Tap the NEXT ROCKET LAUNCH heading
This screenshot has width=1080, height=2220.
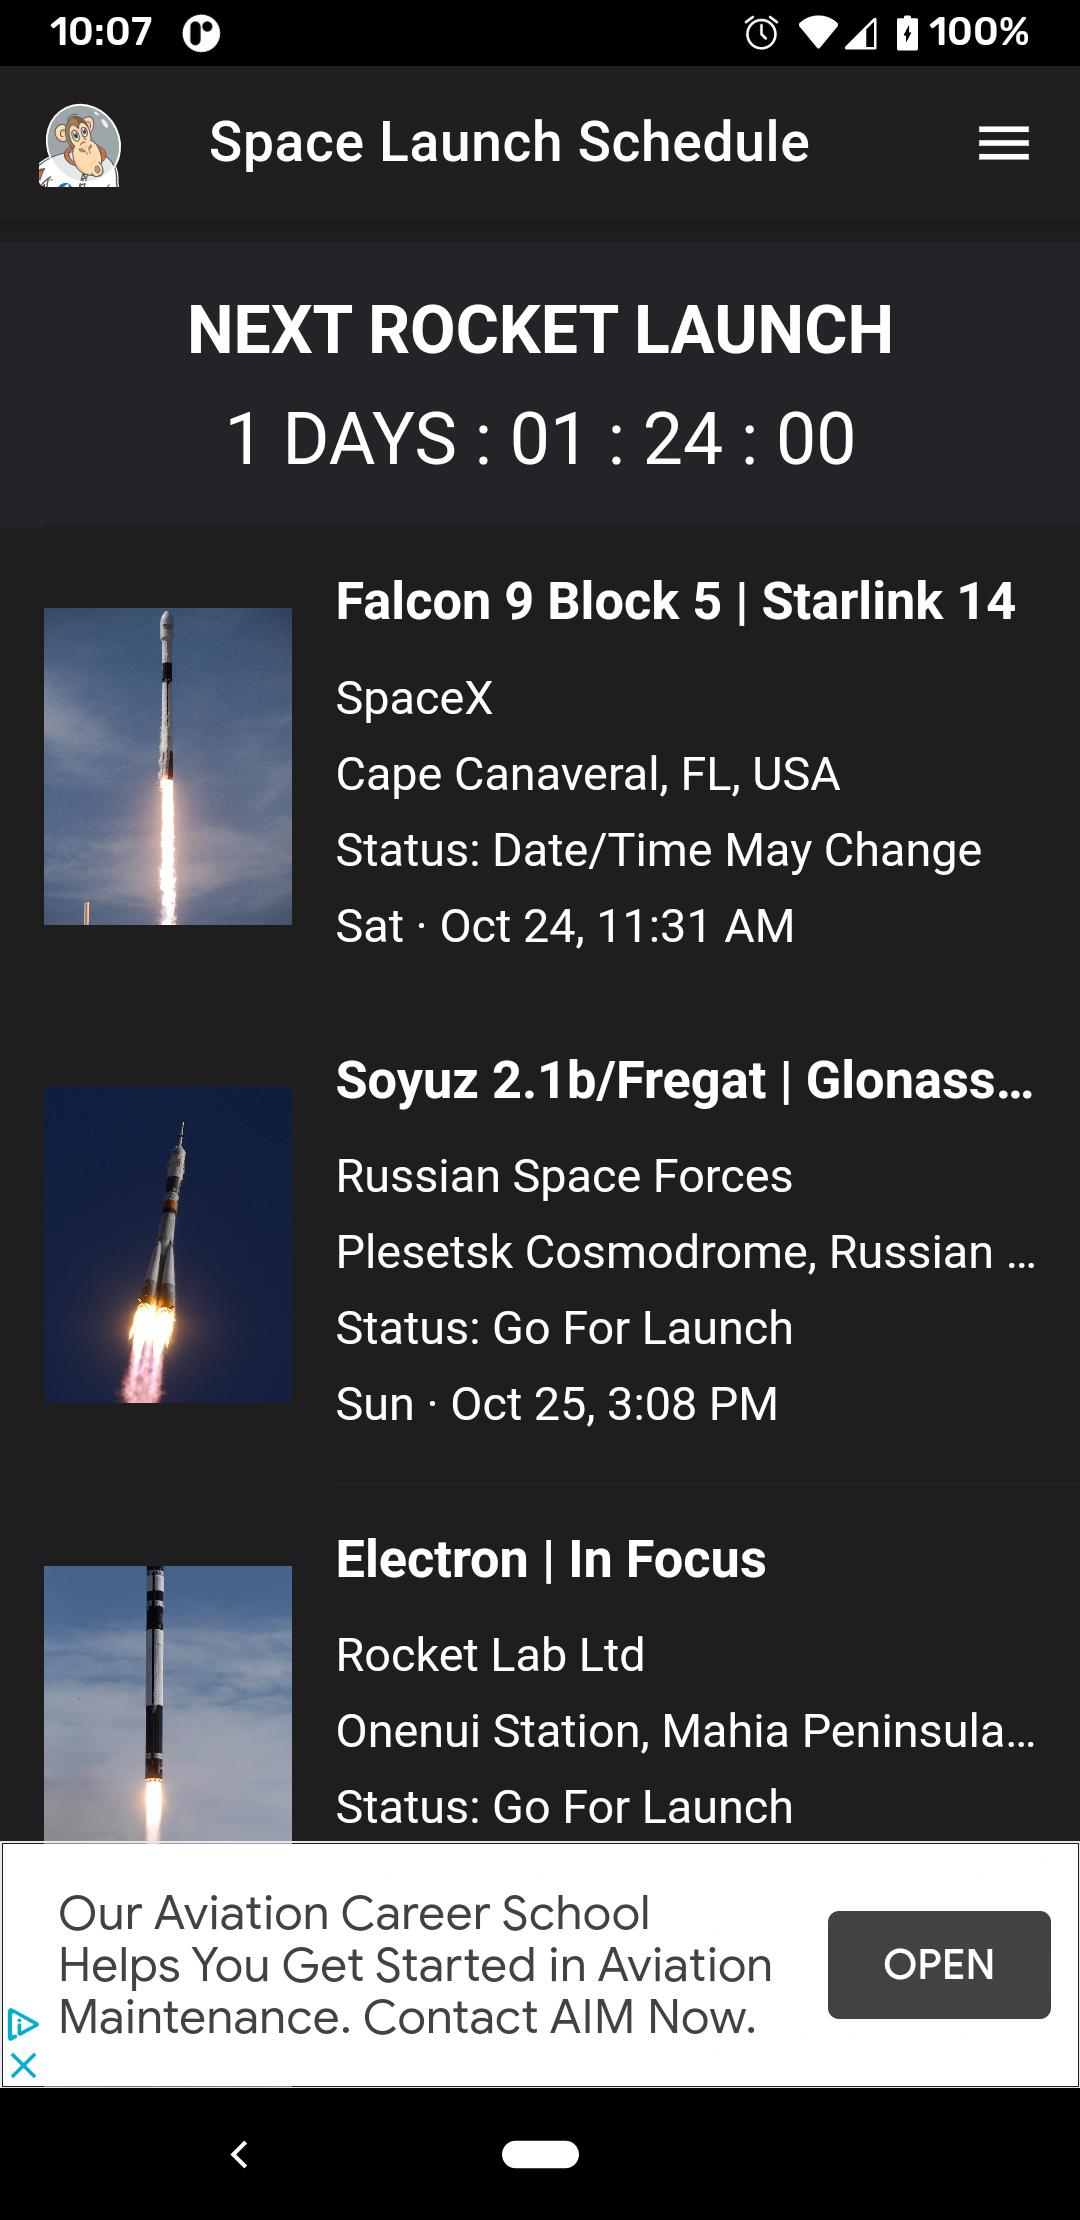point(540,330)
